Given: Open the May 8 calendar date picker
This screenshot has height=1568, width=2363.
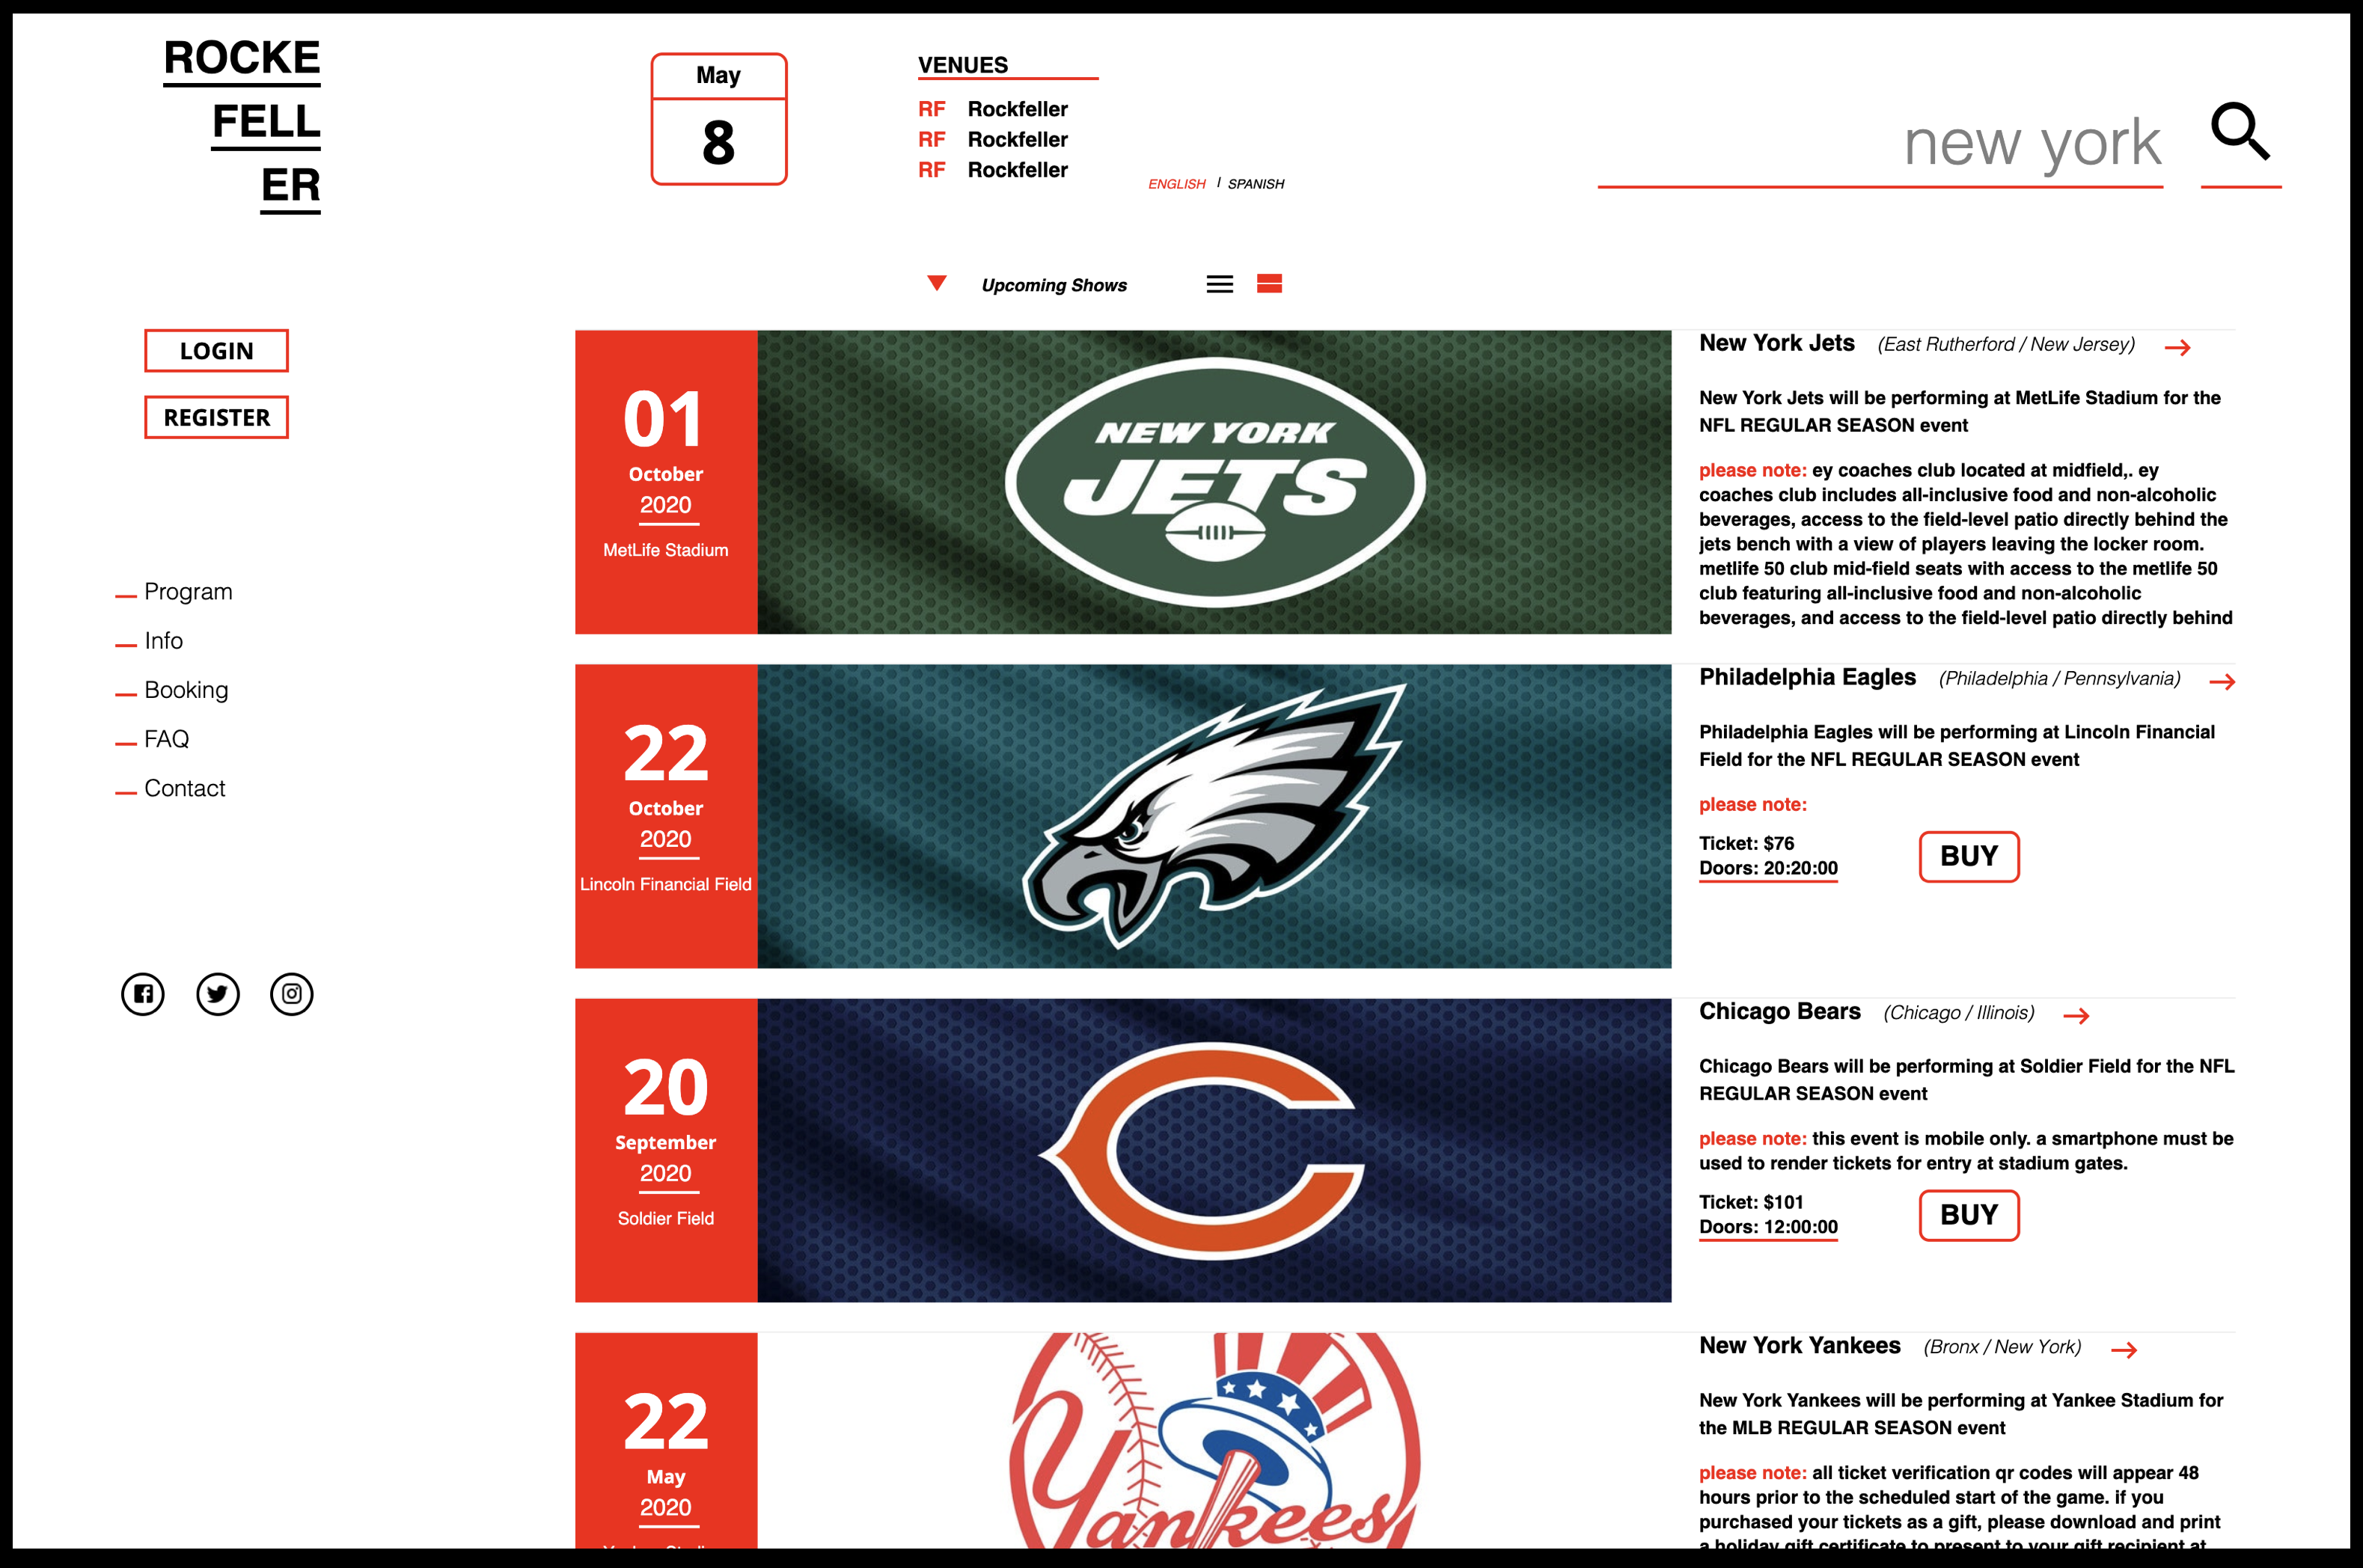Looking at the screenshot, I should pos(718,120).
